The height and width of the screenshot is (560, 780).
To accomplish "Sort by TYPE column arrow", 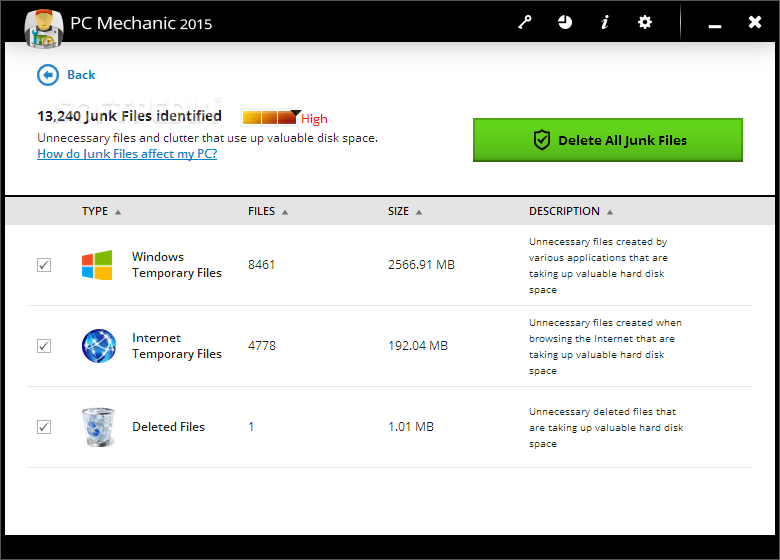I will point(118,212).
